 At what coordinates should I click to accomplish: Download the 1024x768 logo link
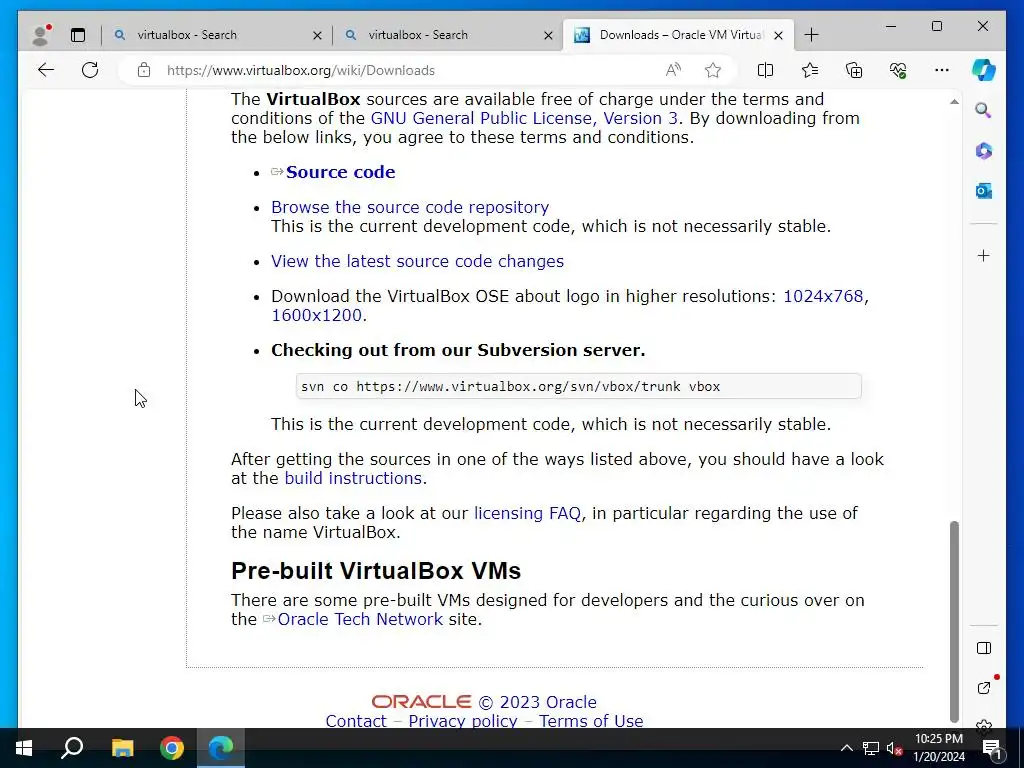823,296
